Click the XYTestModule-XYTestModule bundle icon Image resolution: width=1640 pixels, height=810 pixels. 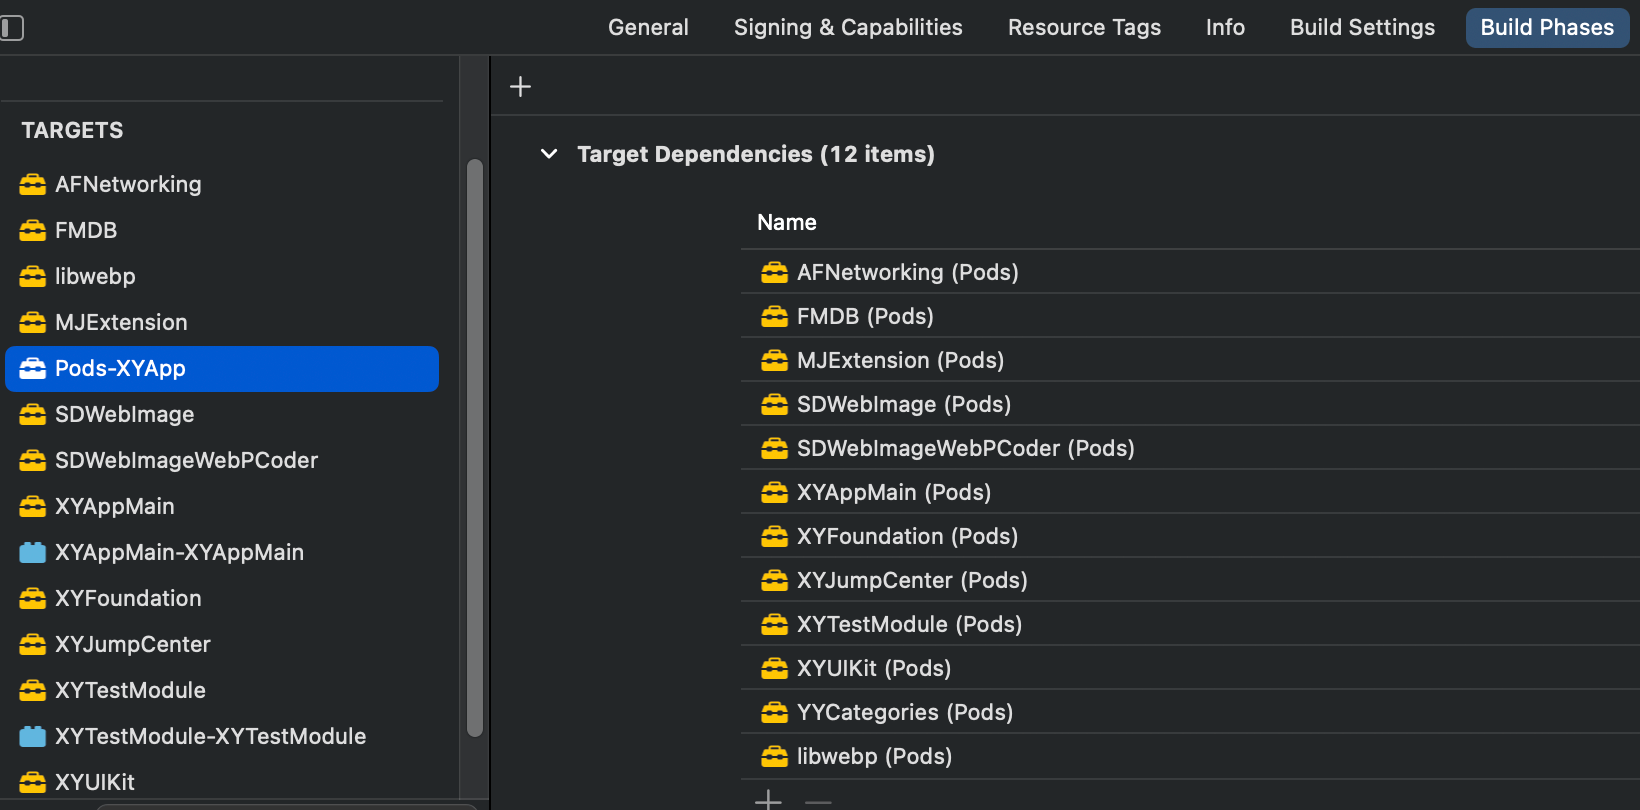click(33, 737)
